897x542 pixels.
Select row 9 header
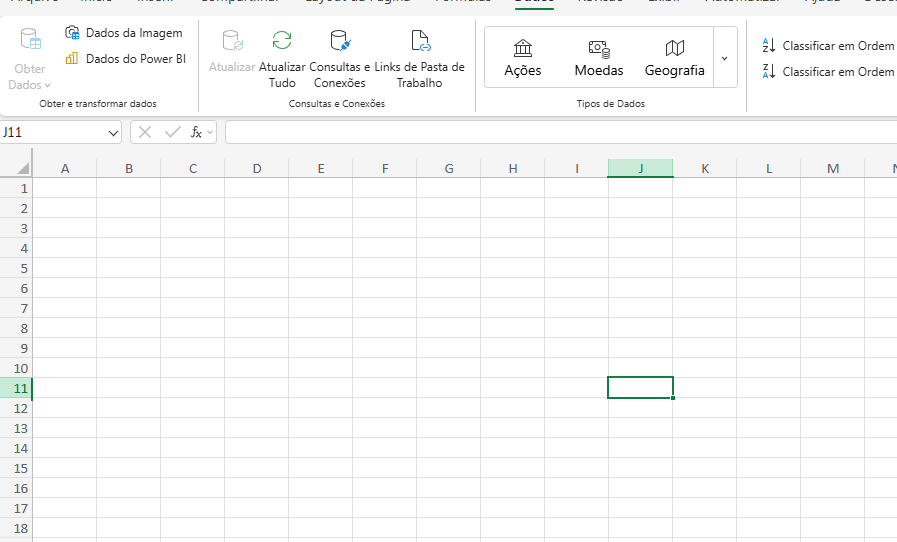click(x=16, y=349)
